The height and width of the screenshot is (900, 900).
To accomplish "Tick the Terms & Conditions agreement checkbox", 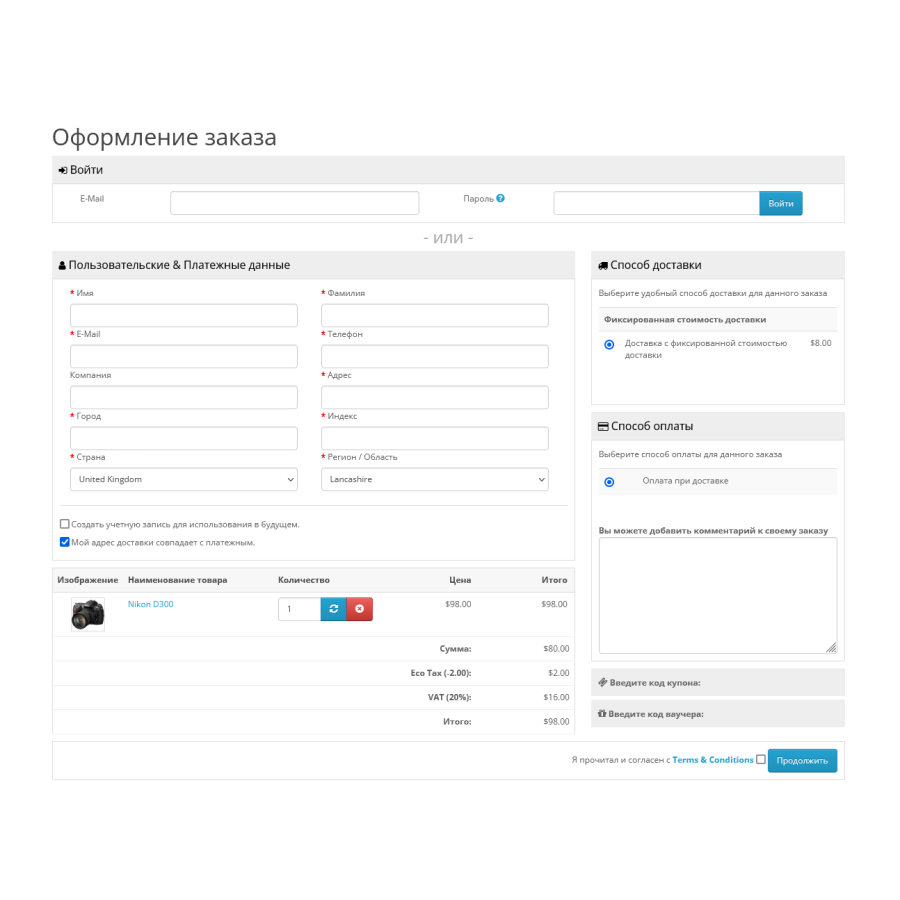I will coord(761,759).
